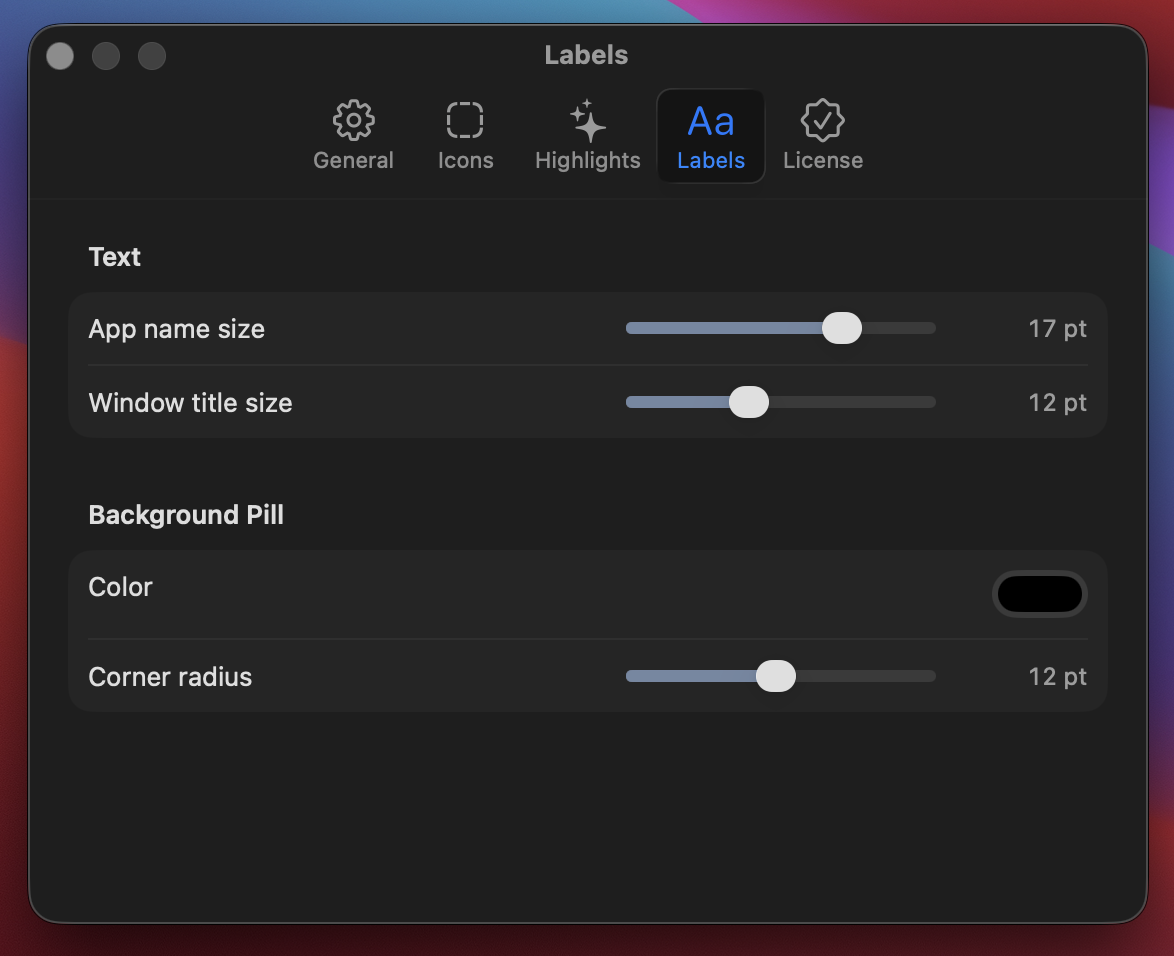This screenshot has width=1174, height=956.
Task: Select the Labels tab
Action: [x=711, y=136]
